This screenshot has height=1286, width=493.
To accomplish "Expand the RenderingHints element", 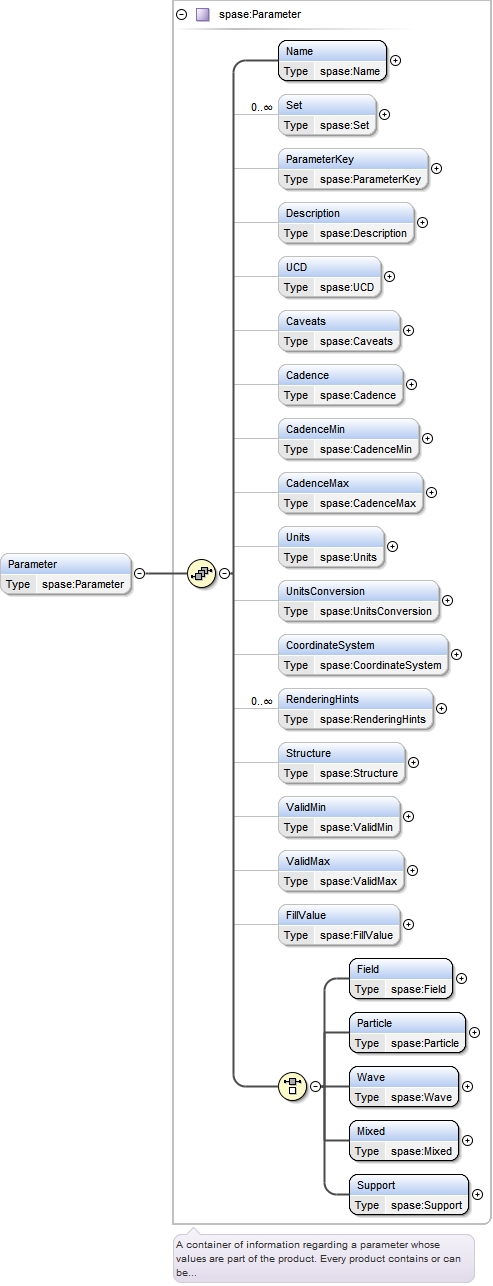I will pyautogui.click(x=441, y=708).
